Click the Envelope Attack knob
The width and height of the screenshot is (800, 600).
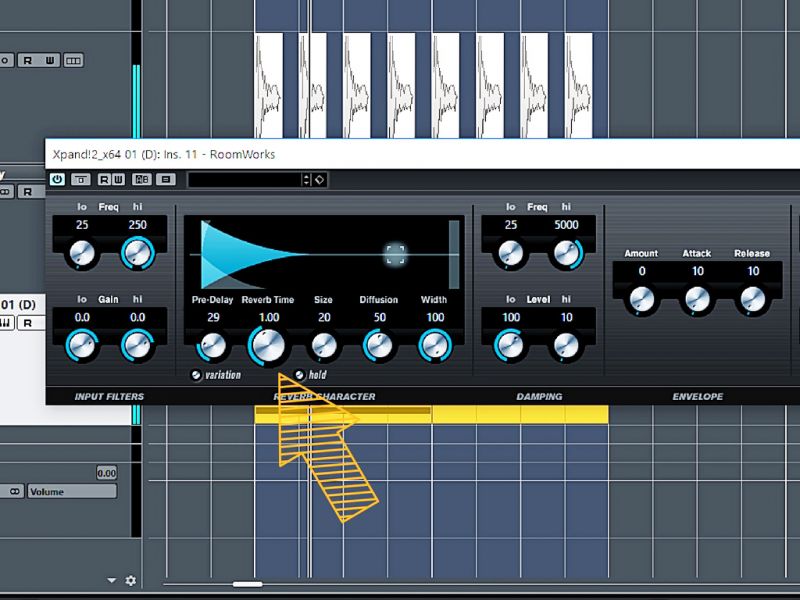[697, 299]
